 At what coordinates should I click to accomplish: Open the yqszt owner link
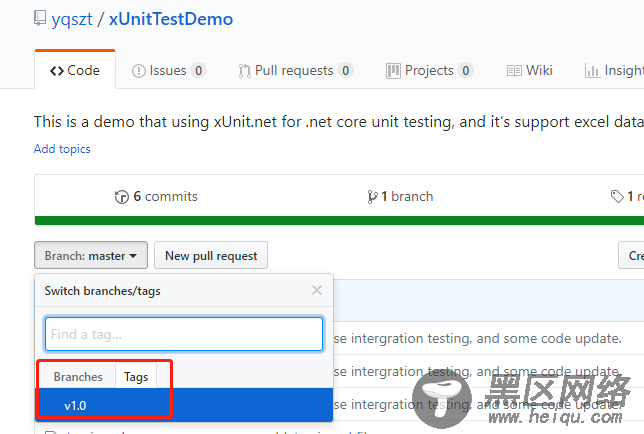coord(72,19)
